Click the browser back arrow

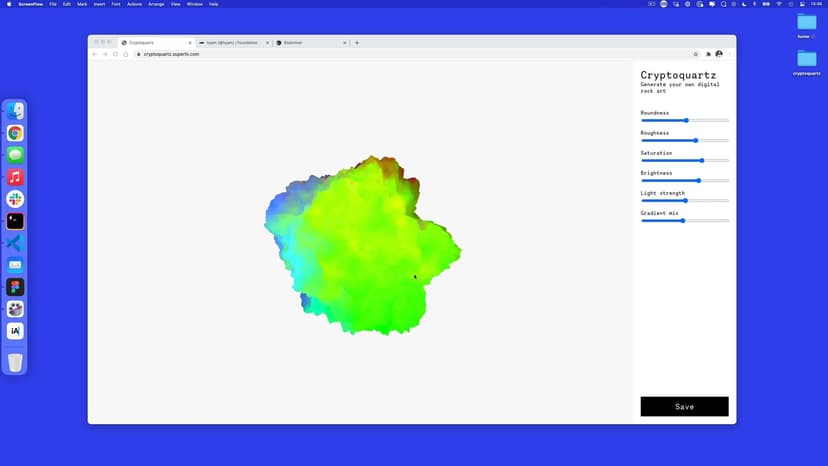coord(94,54)
